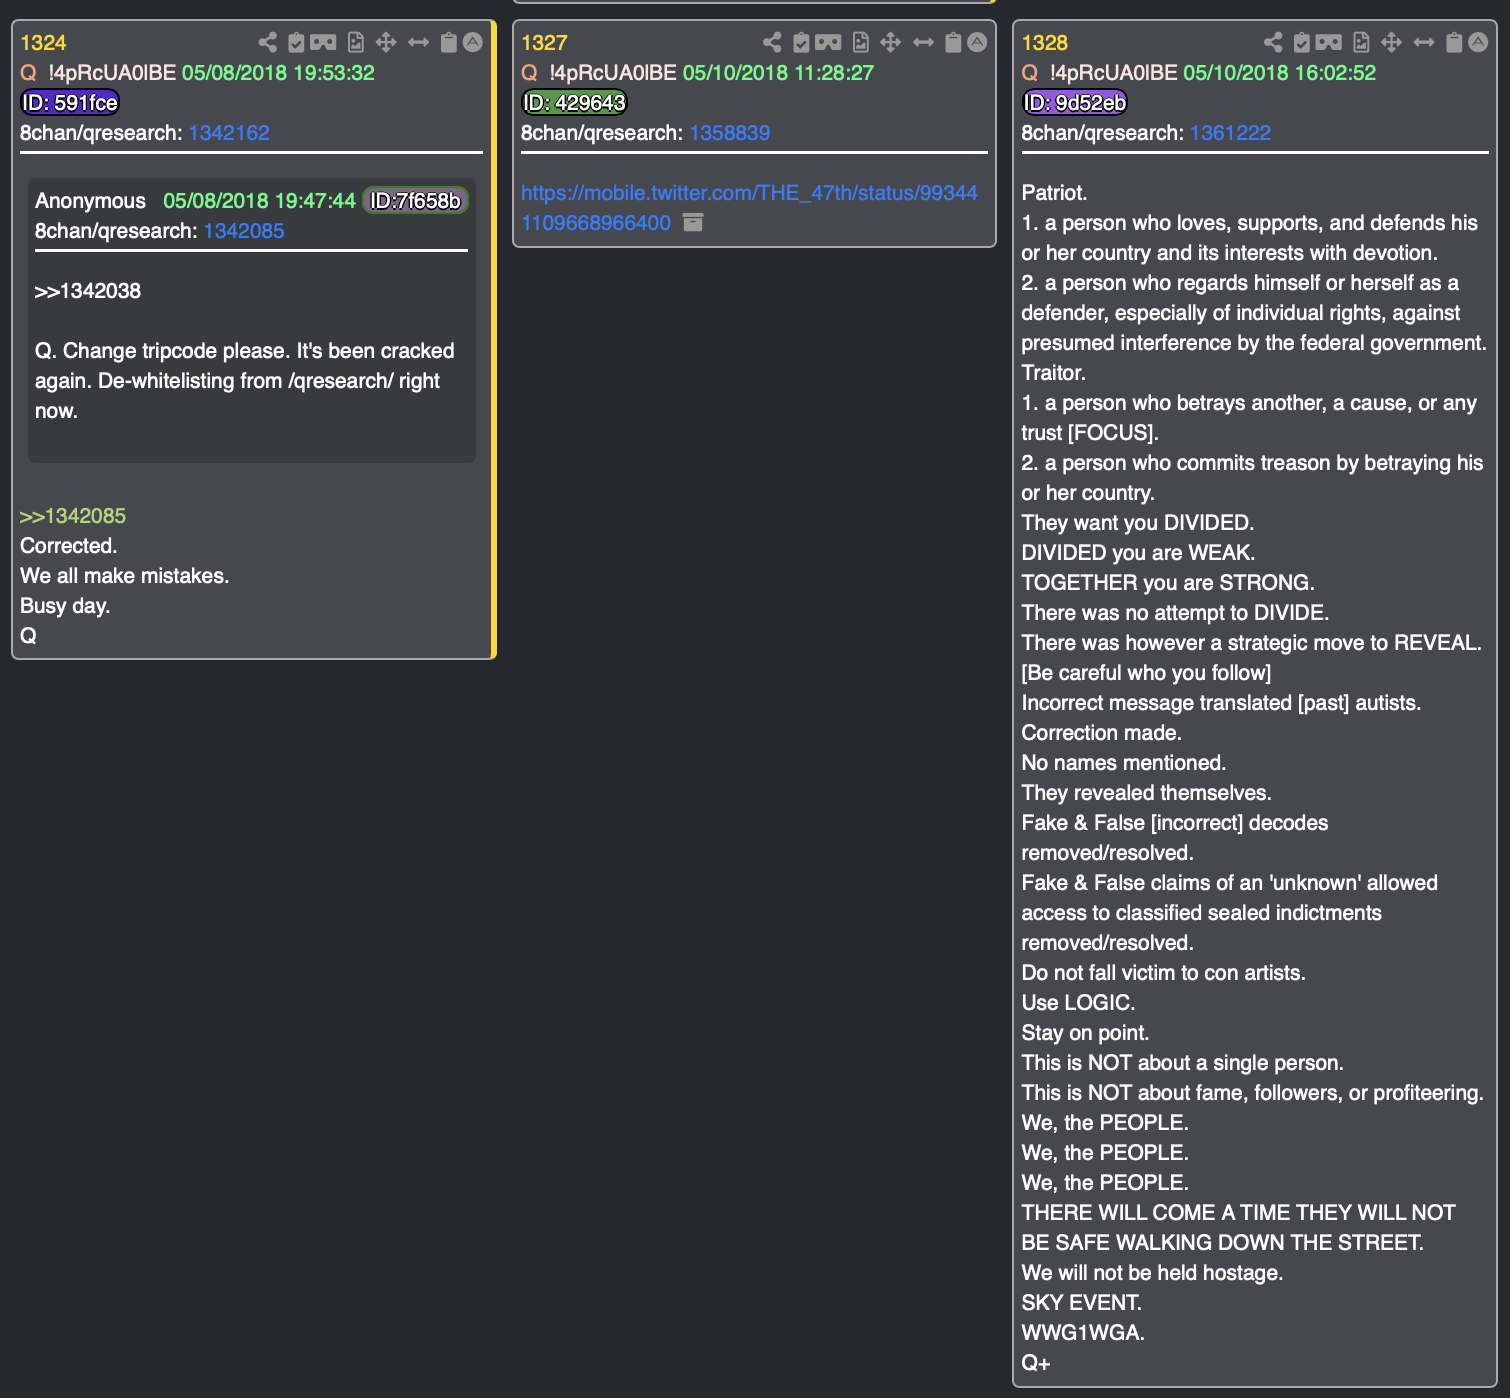Click the line '[Be careful who you follow]'
This screenshot has height=1398, width=1510.
[1146, 672]
